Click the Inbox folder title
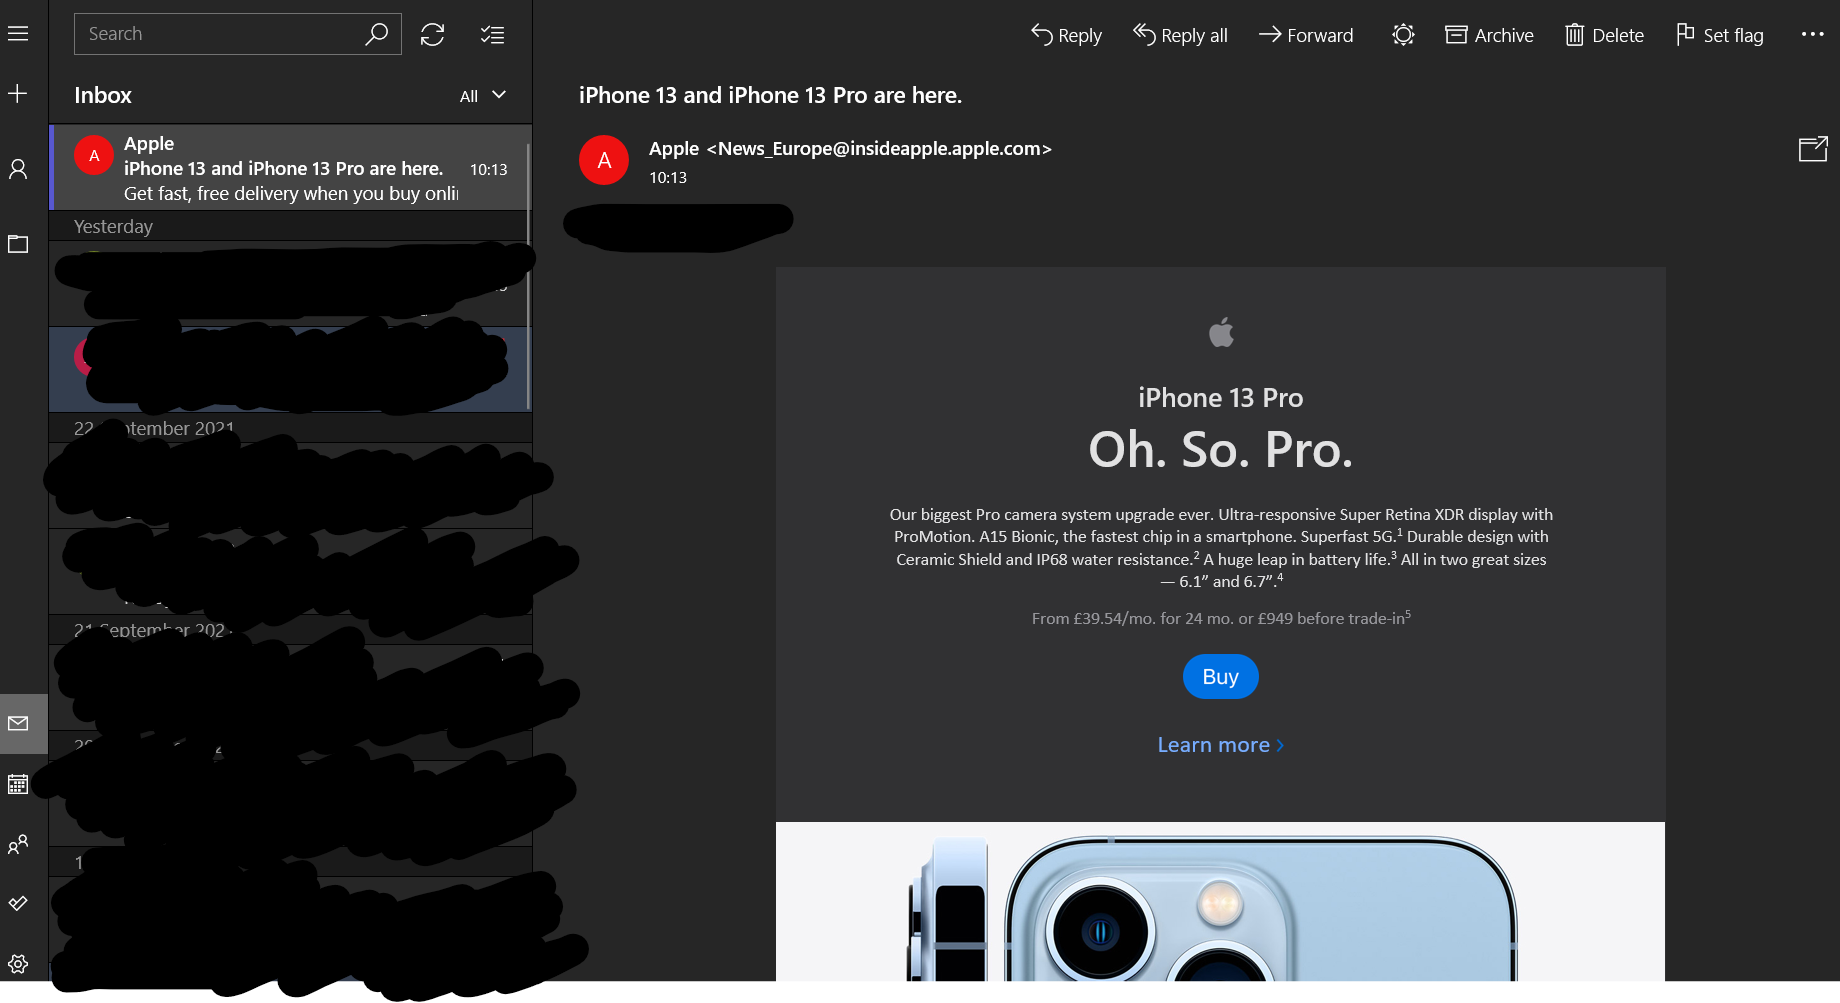Screen dimensions: 1840x1003 pyautogui.click(x=103, y=95)
